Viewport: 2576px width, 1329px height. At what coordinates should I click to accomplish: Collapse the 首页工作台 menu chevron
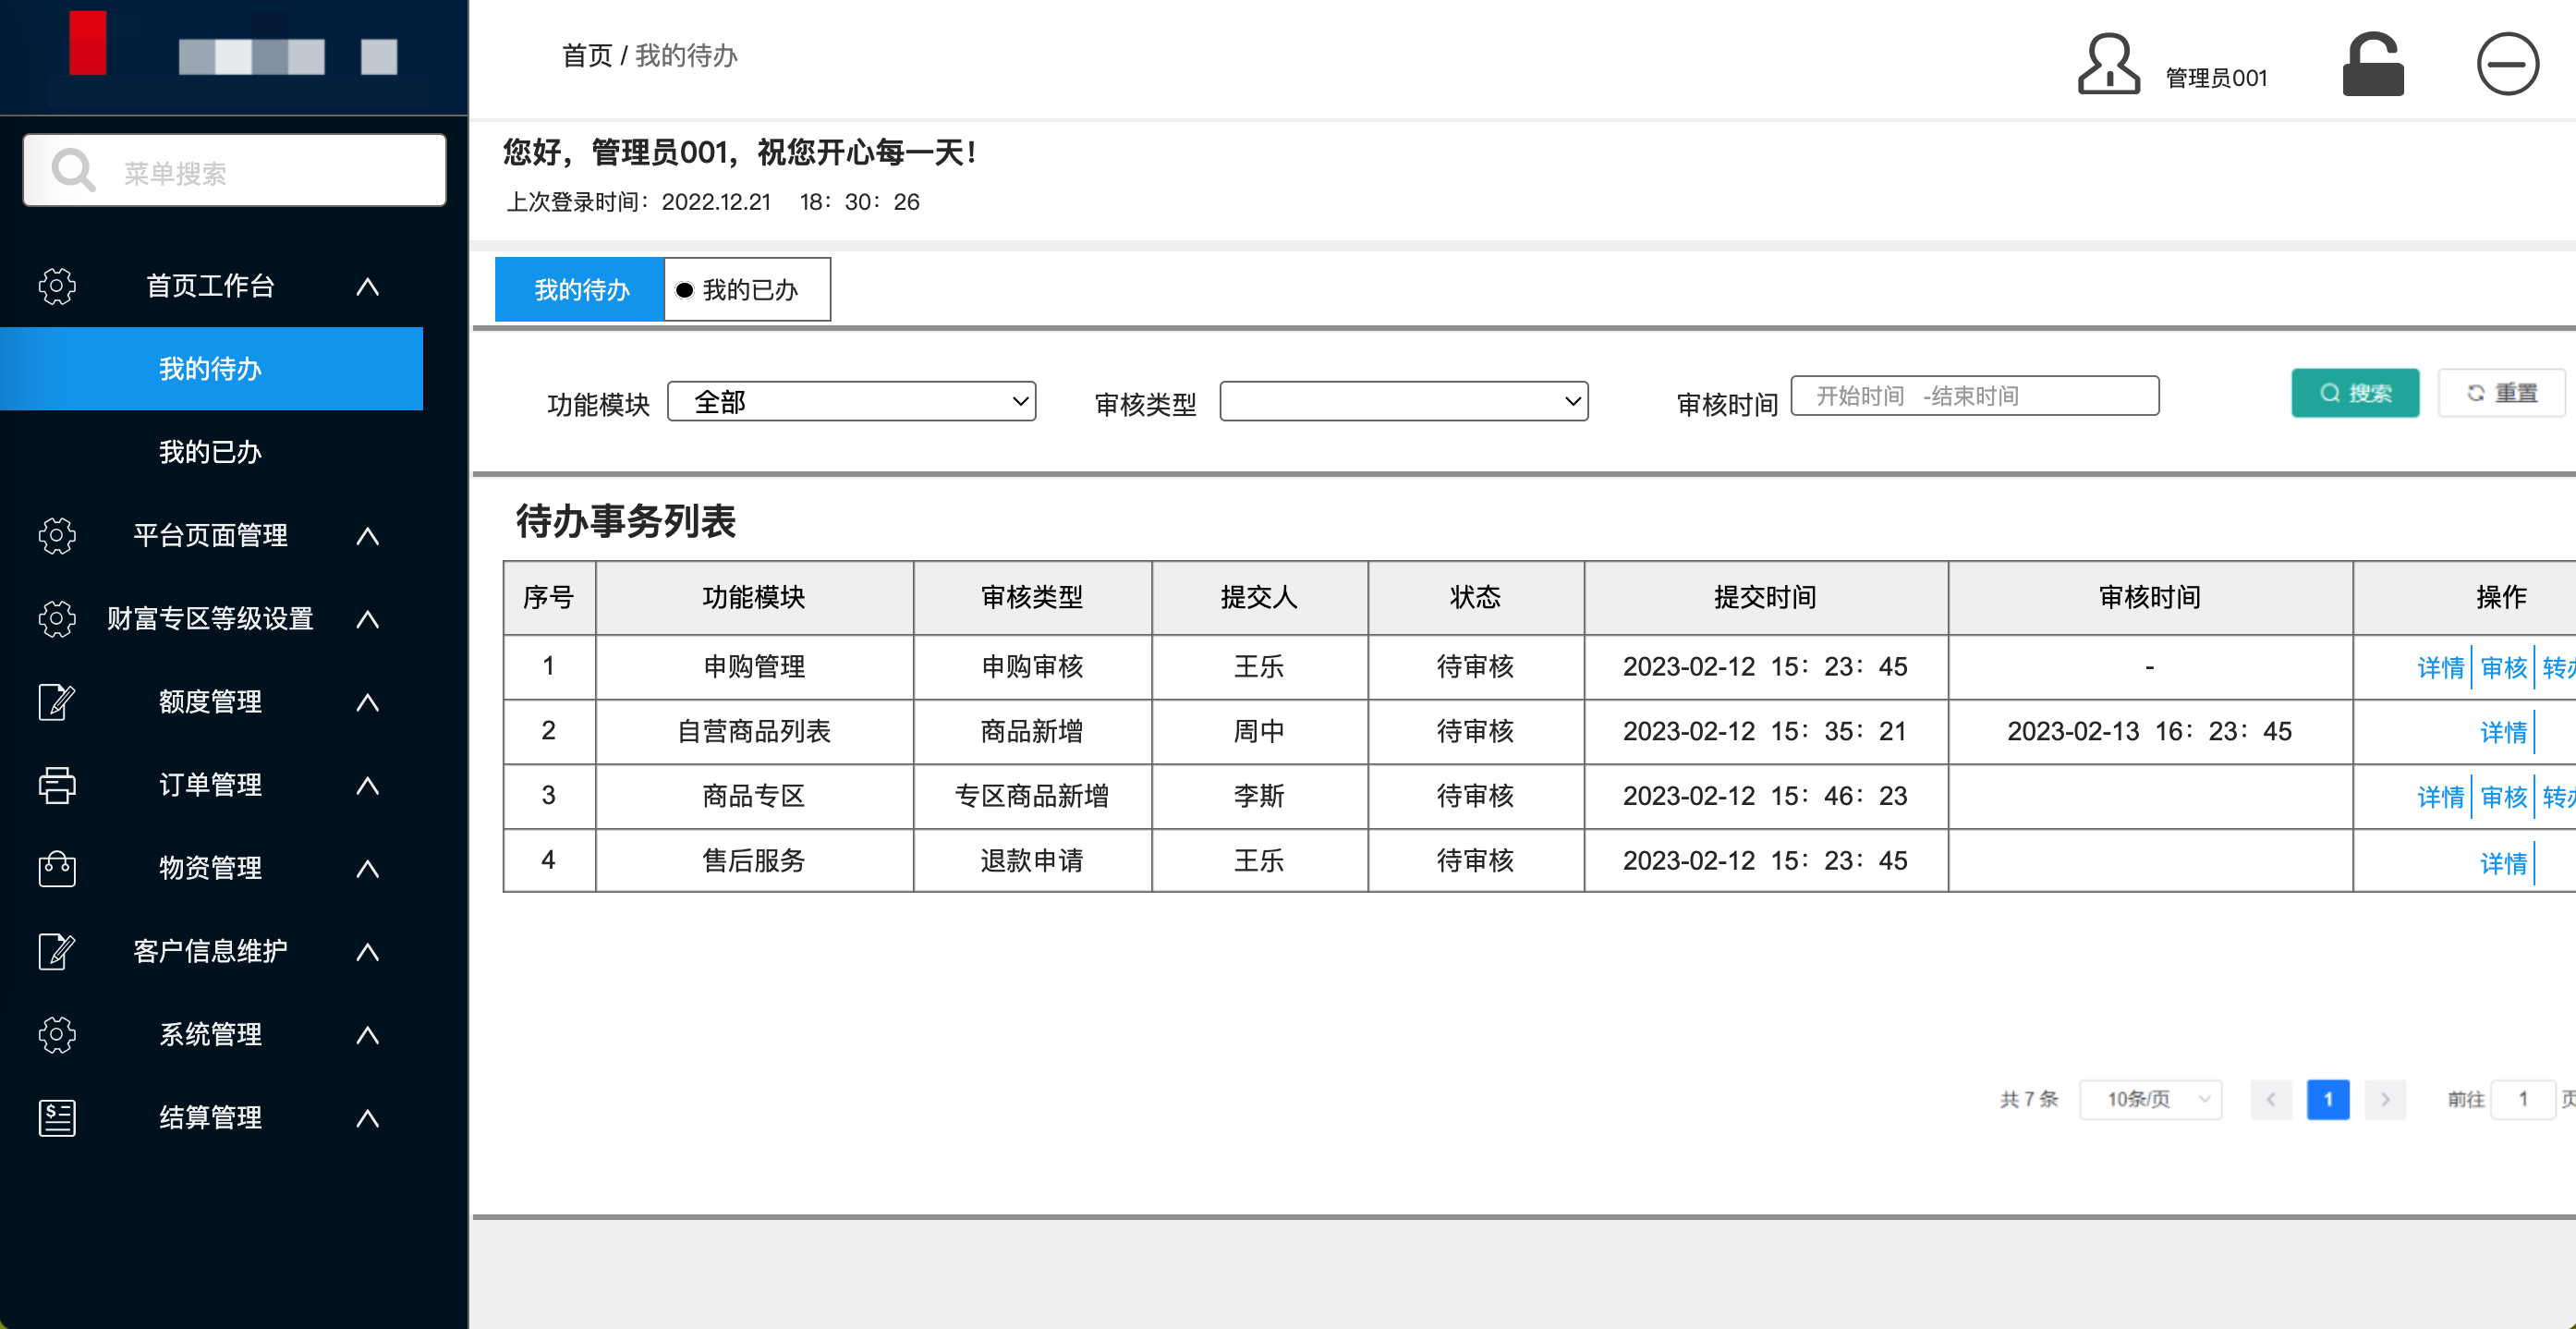(x=368, y=287)
